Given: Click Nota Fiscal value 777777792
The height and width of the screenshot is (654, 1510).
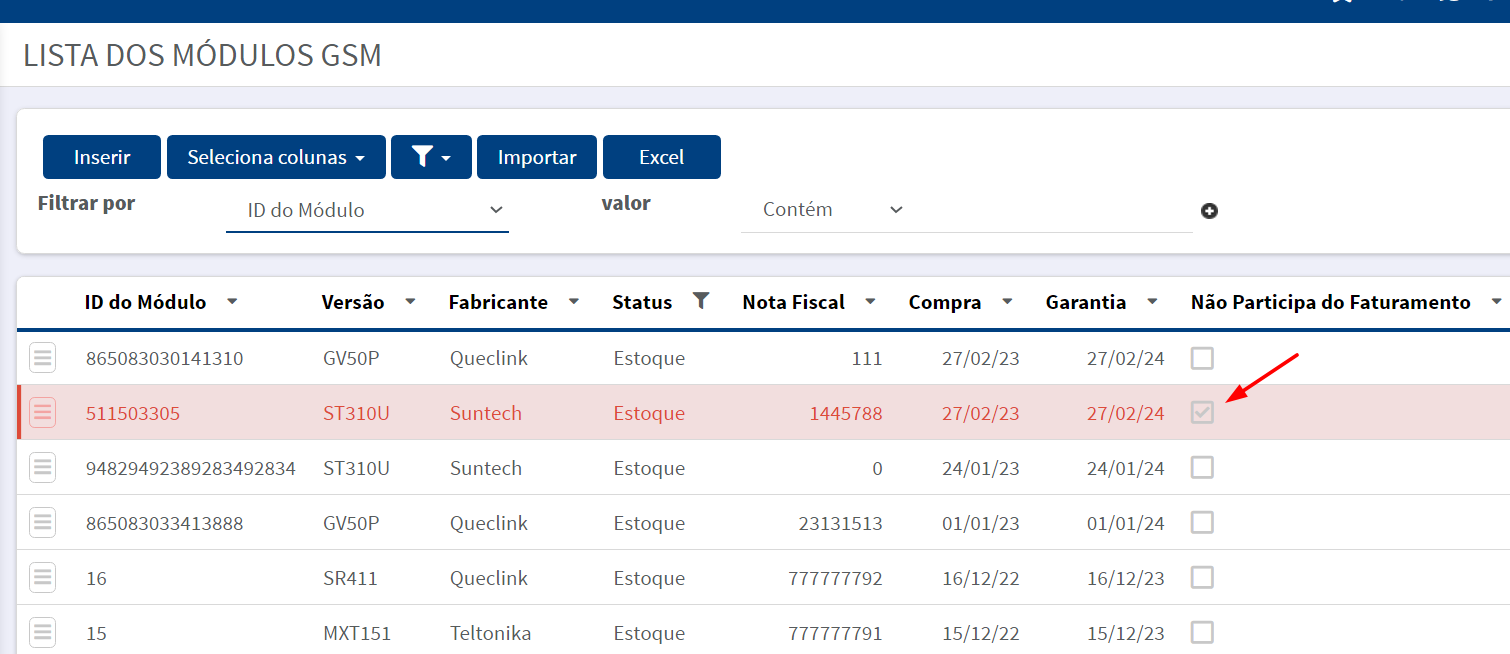Looking at the screenshot, I should coord(835,578).
